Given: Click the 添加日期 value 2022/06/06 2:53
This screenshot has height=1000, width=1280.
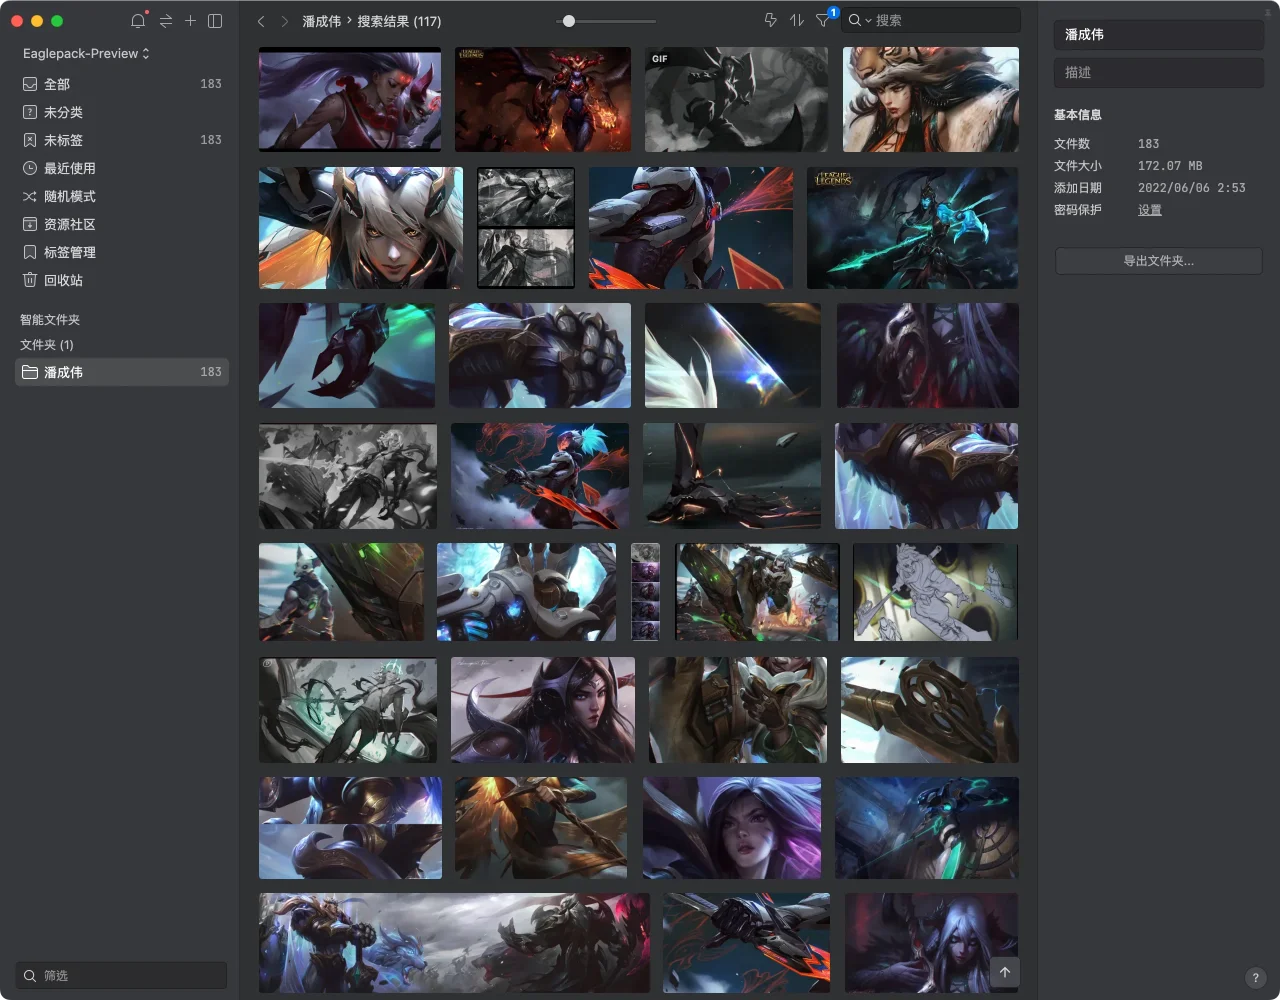Looking at the screenshot, I should (1192, 188).
